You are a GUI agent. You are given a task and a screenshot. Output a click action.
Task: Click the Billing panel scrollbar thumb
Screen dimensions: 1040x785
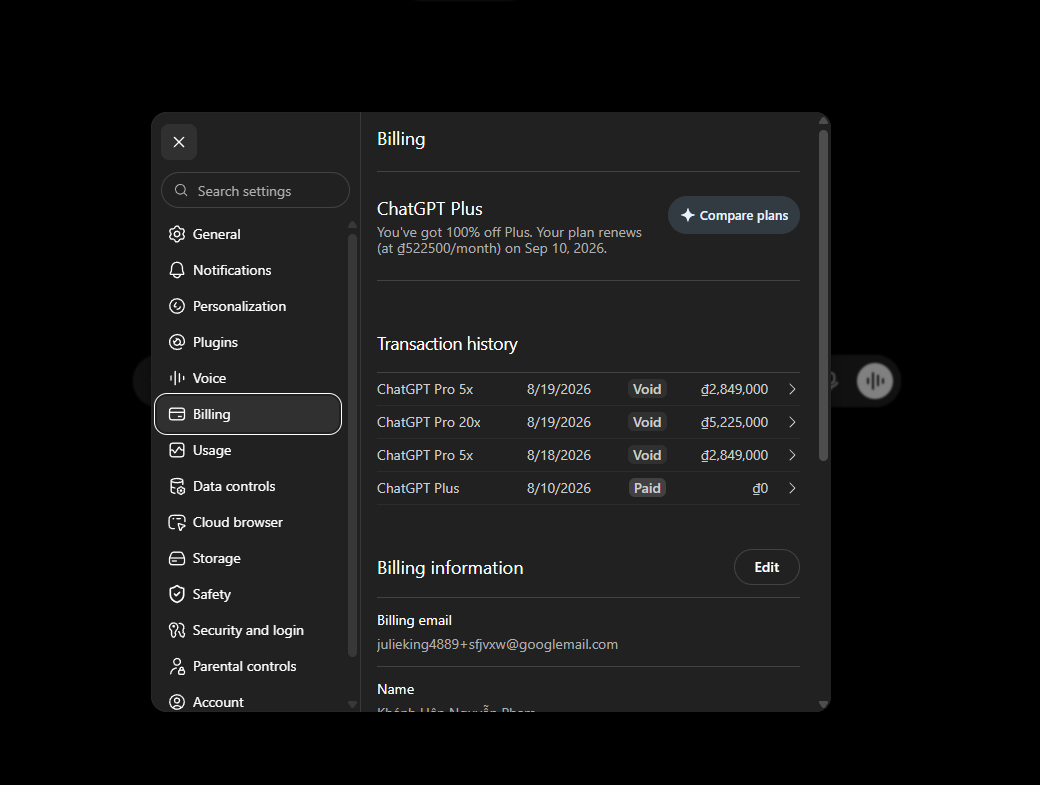[x=824, y=295]
